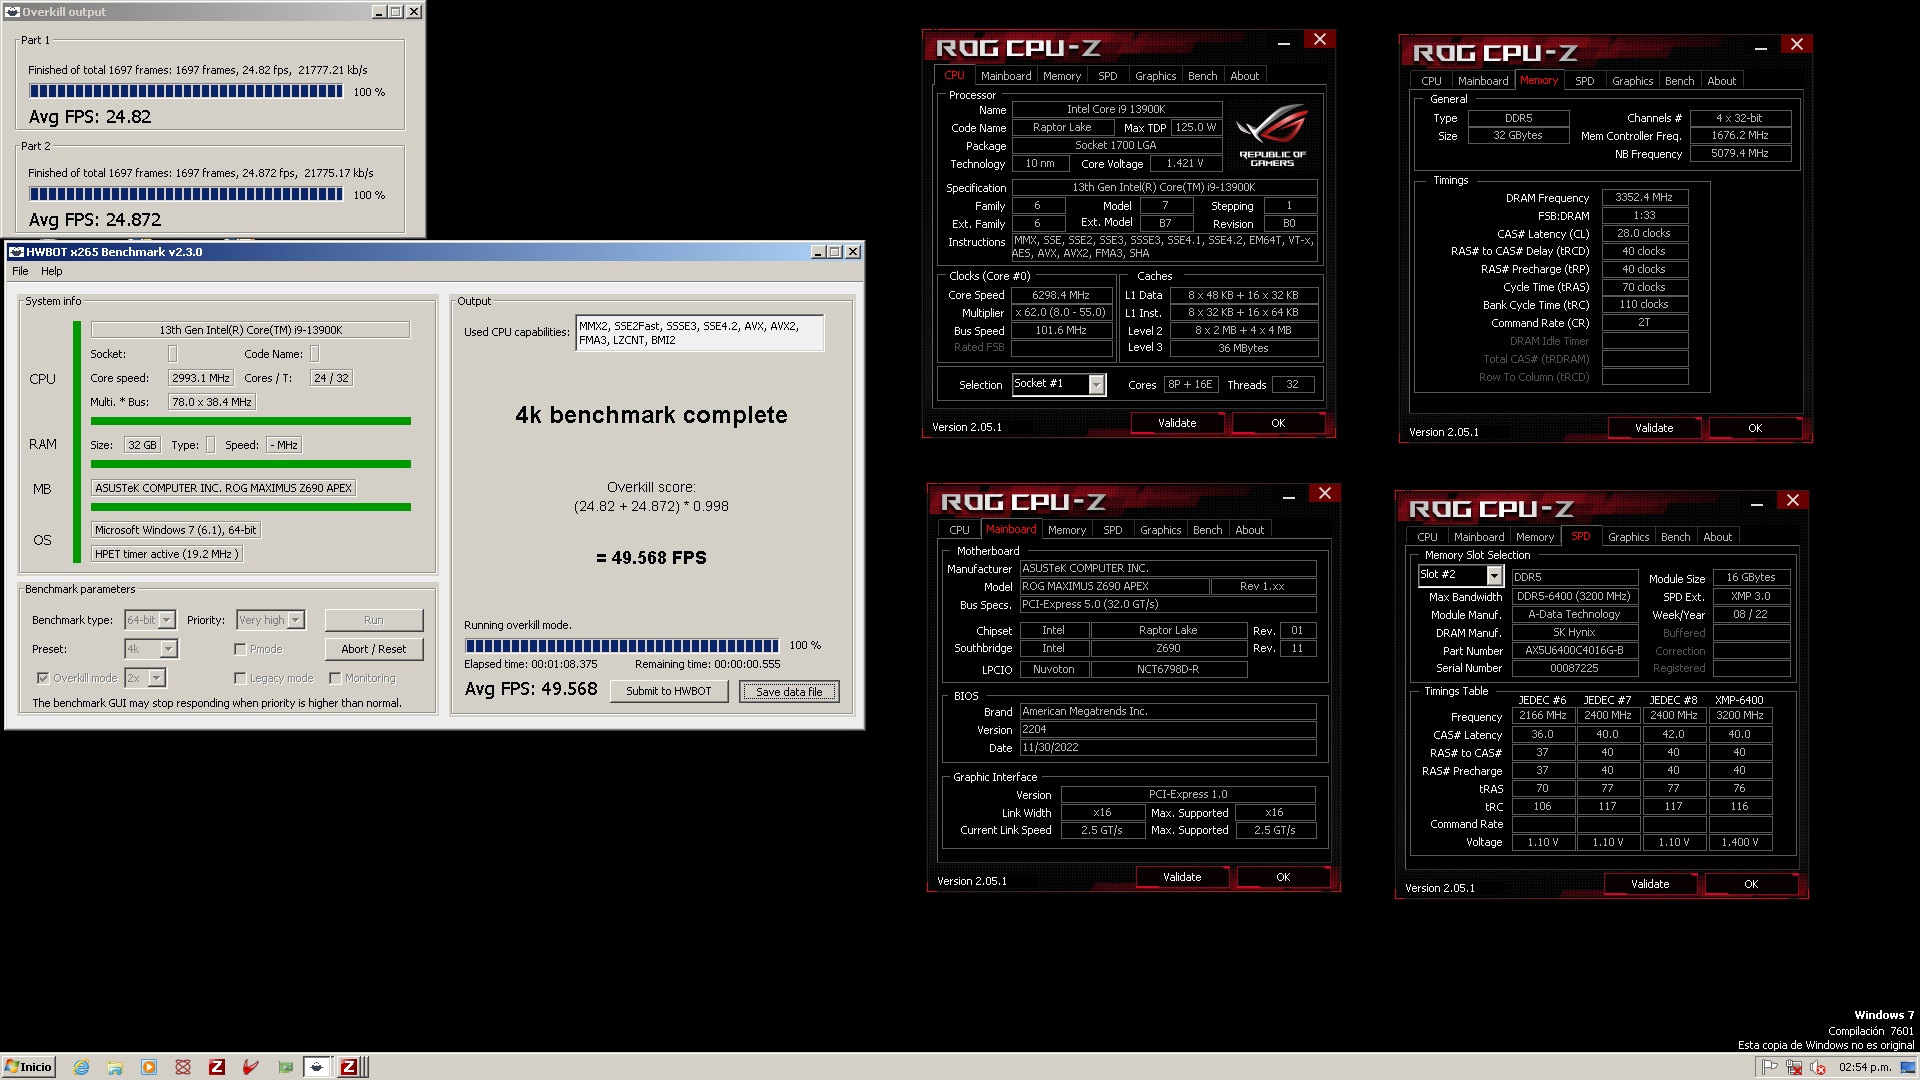Click the taskbar clock 02:54 p.m.

pyautogui.click(x=1865, y=1067)
